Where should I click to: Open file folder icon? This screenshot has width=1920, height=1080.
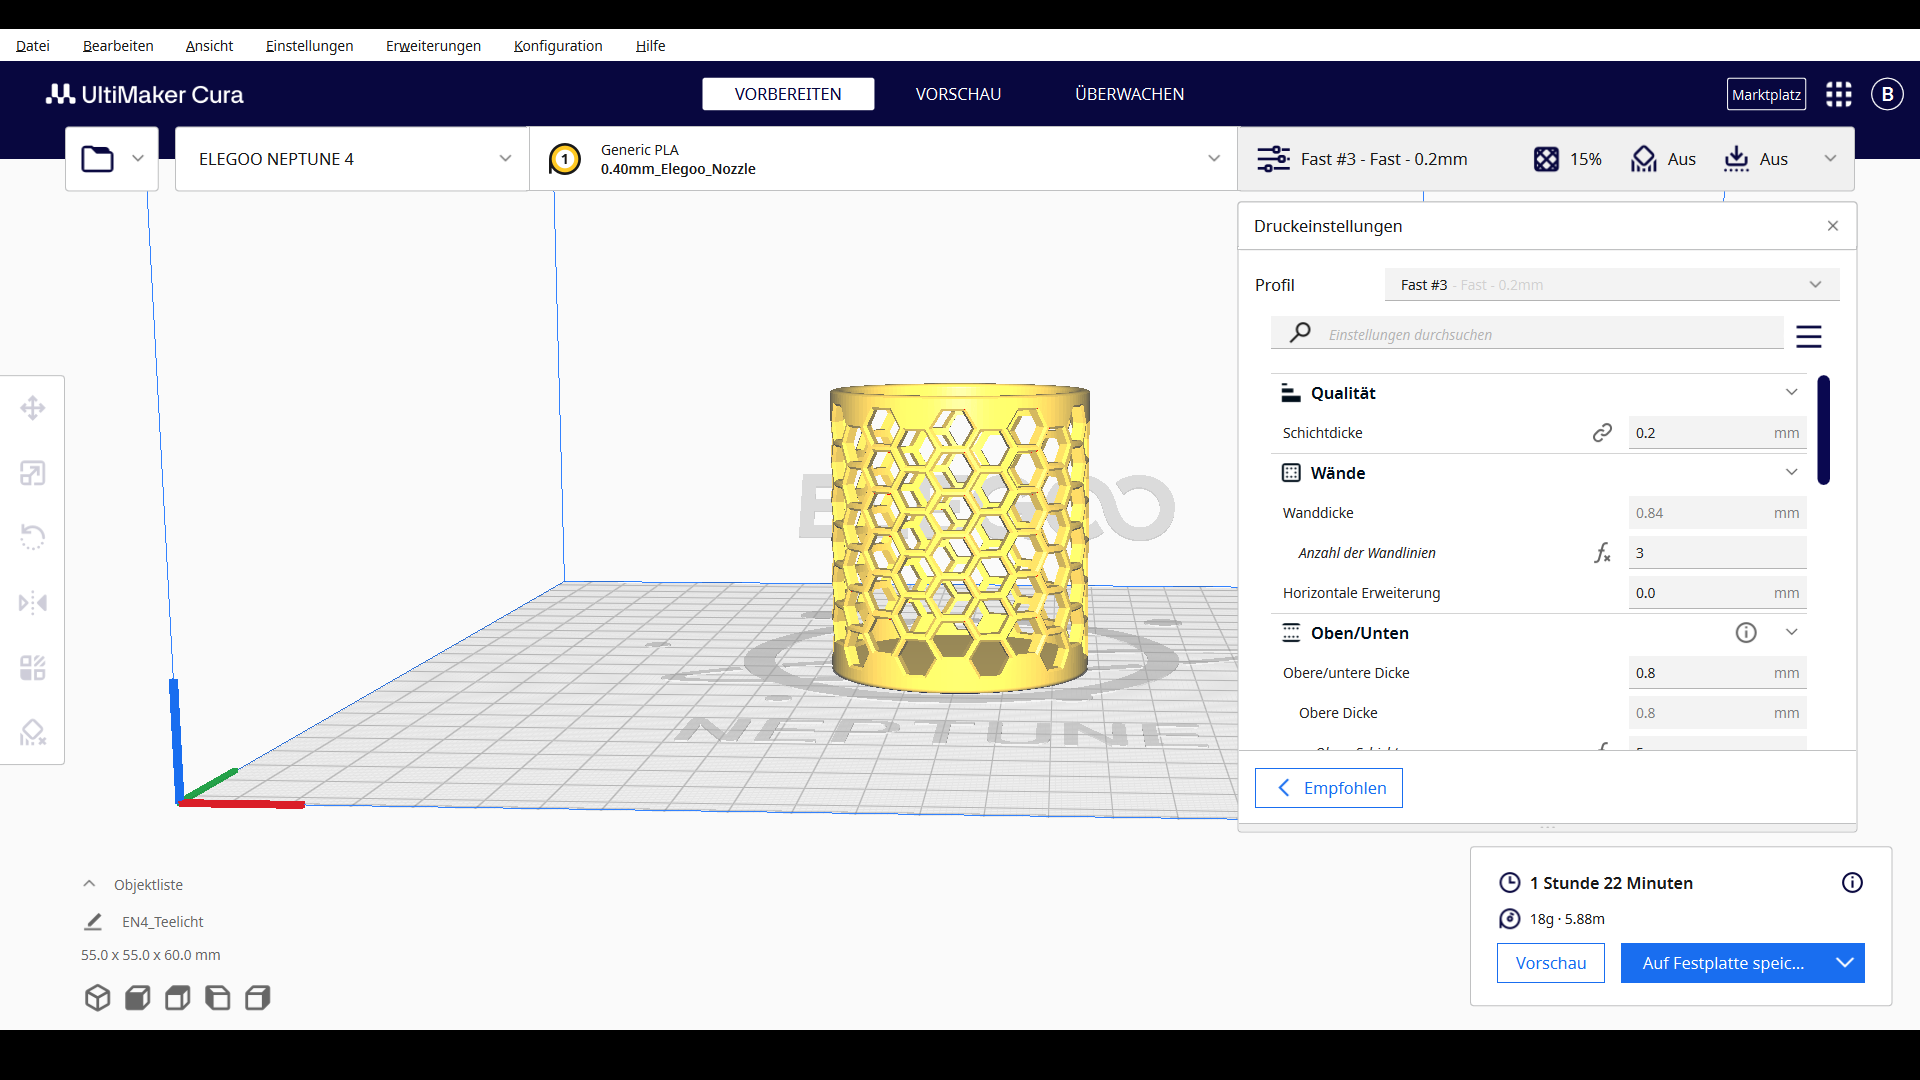pos(98,159)
